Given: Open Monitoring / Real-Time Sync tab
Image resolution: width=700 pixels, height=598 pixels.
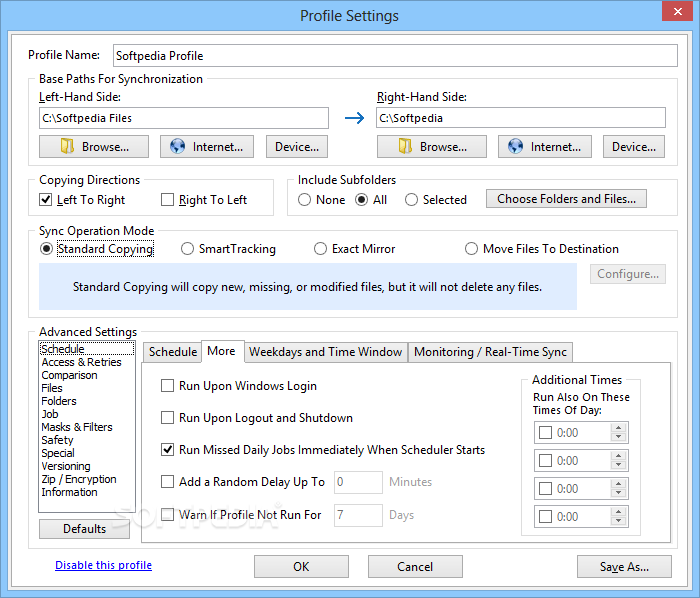Looking at the screenshot, I should pos(490,352).
